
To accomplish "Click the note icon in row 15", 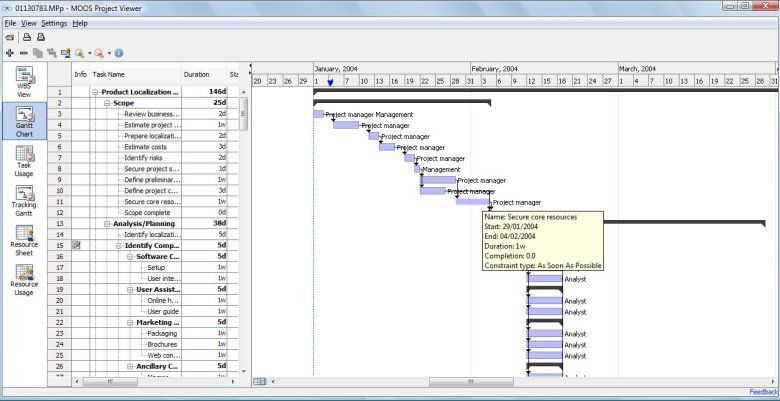I will pyautogui.click(x=78, y=245).
